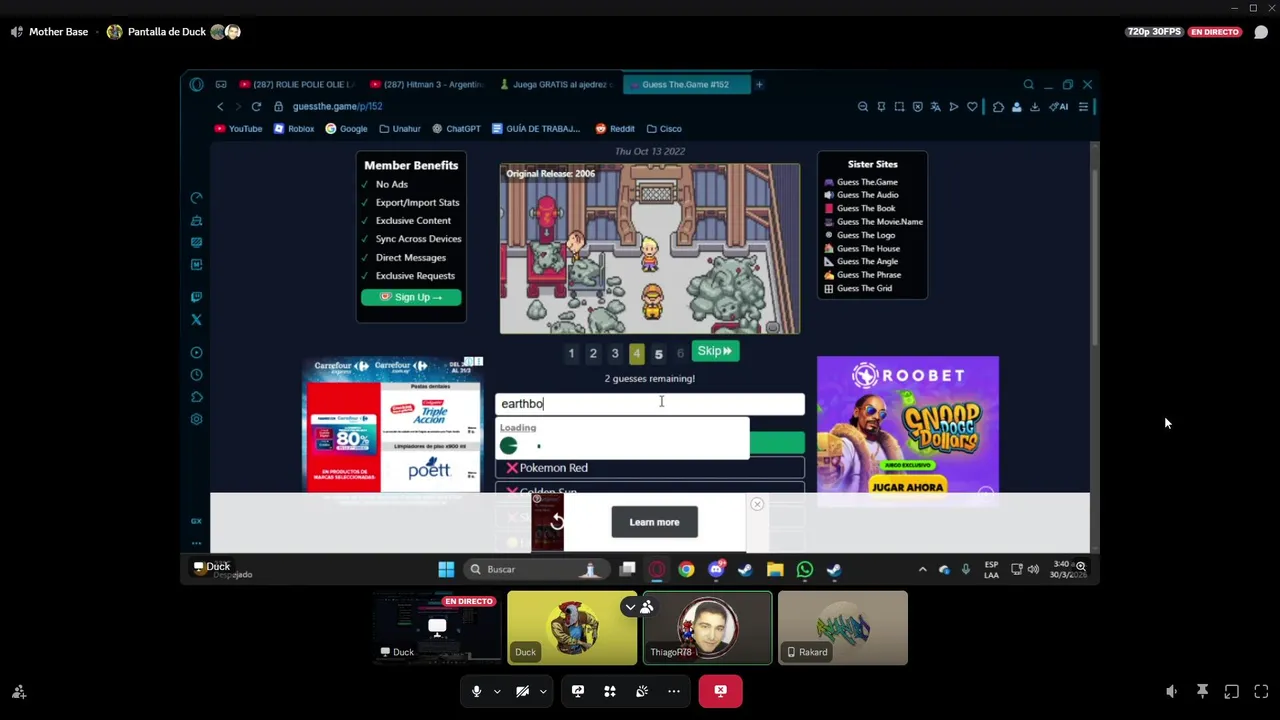Image resolution: width=1280 pixels, height=720 pixels.
Task: Select Duck's yellow avatar tile
Action: [572, 628]
